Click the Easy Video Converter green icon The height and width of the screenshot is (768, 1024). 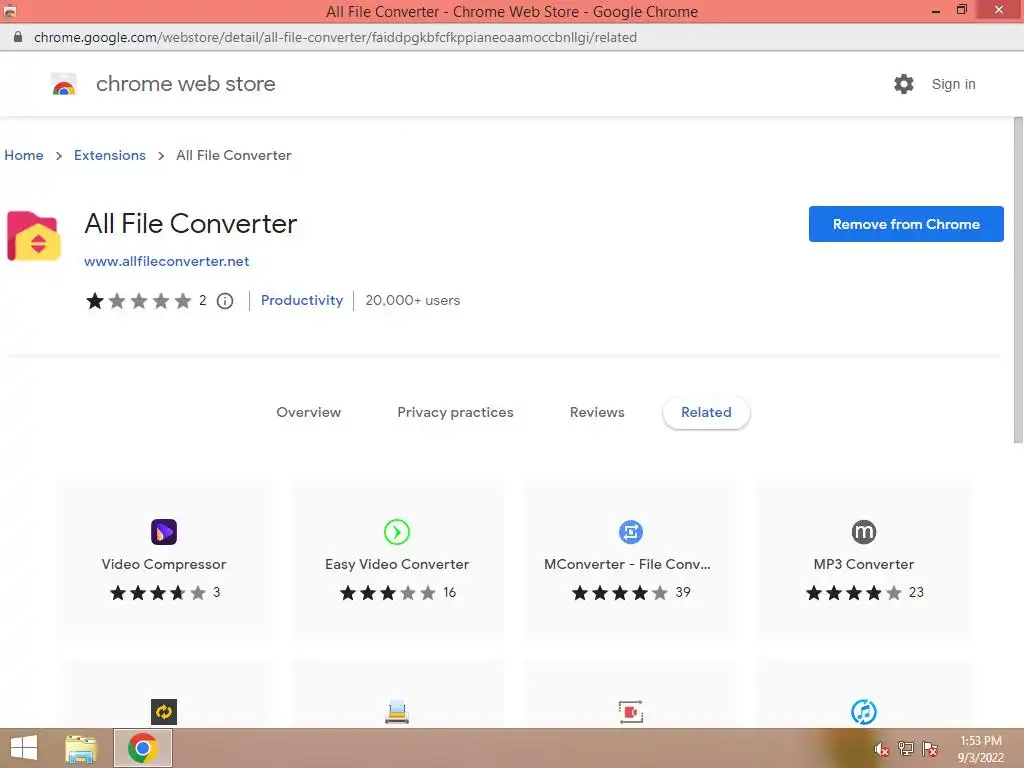pos(397,532)
